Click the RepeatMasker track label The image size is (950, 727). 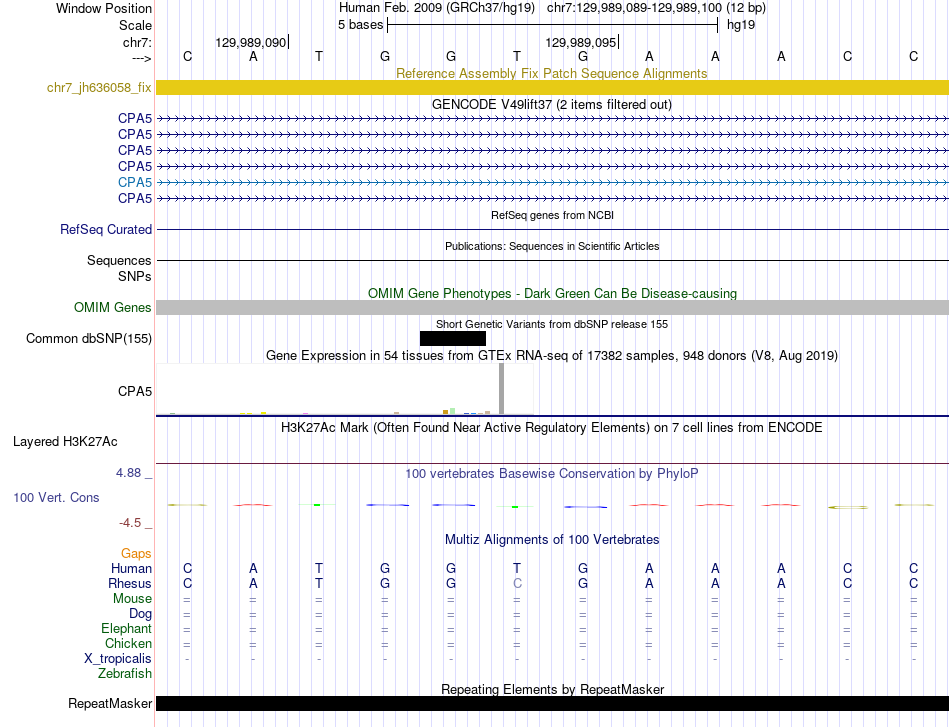pyautogui.click(x=110, y=703)
